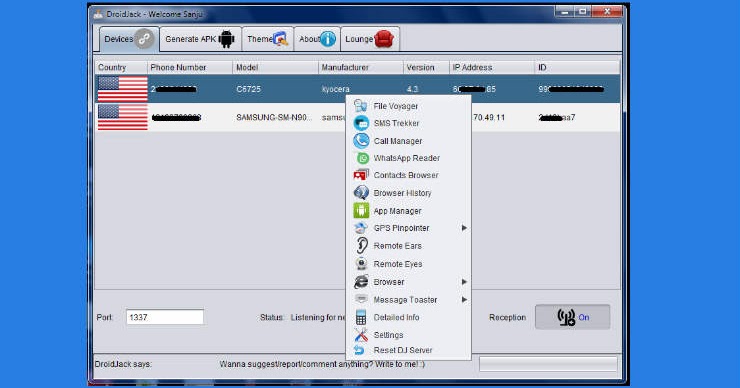Click the link chain icon on Devices tab
This screenshot has height=388, width=740.
[x=144, y=39]
